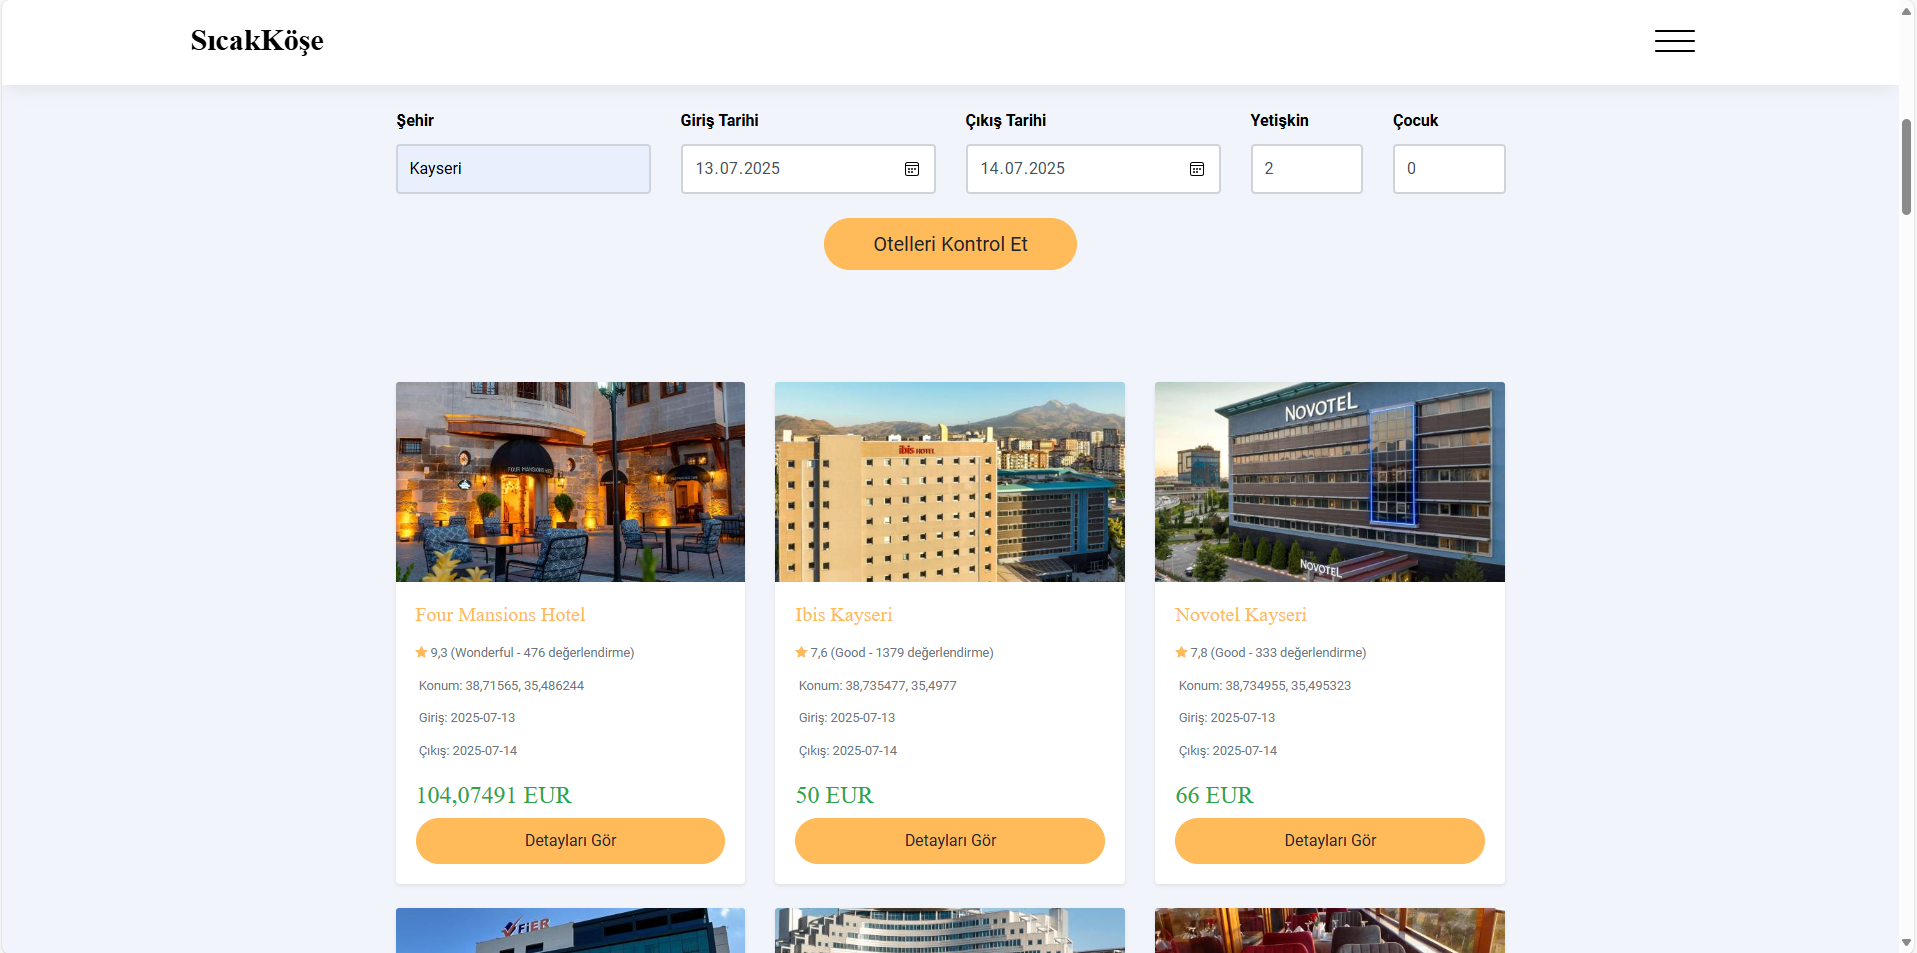The width and height of the screenshot is (1917, 953).
Task: Click the 104,07491 EUR price
Action: click(x=493, y=795)
